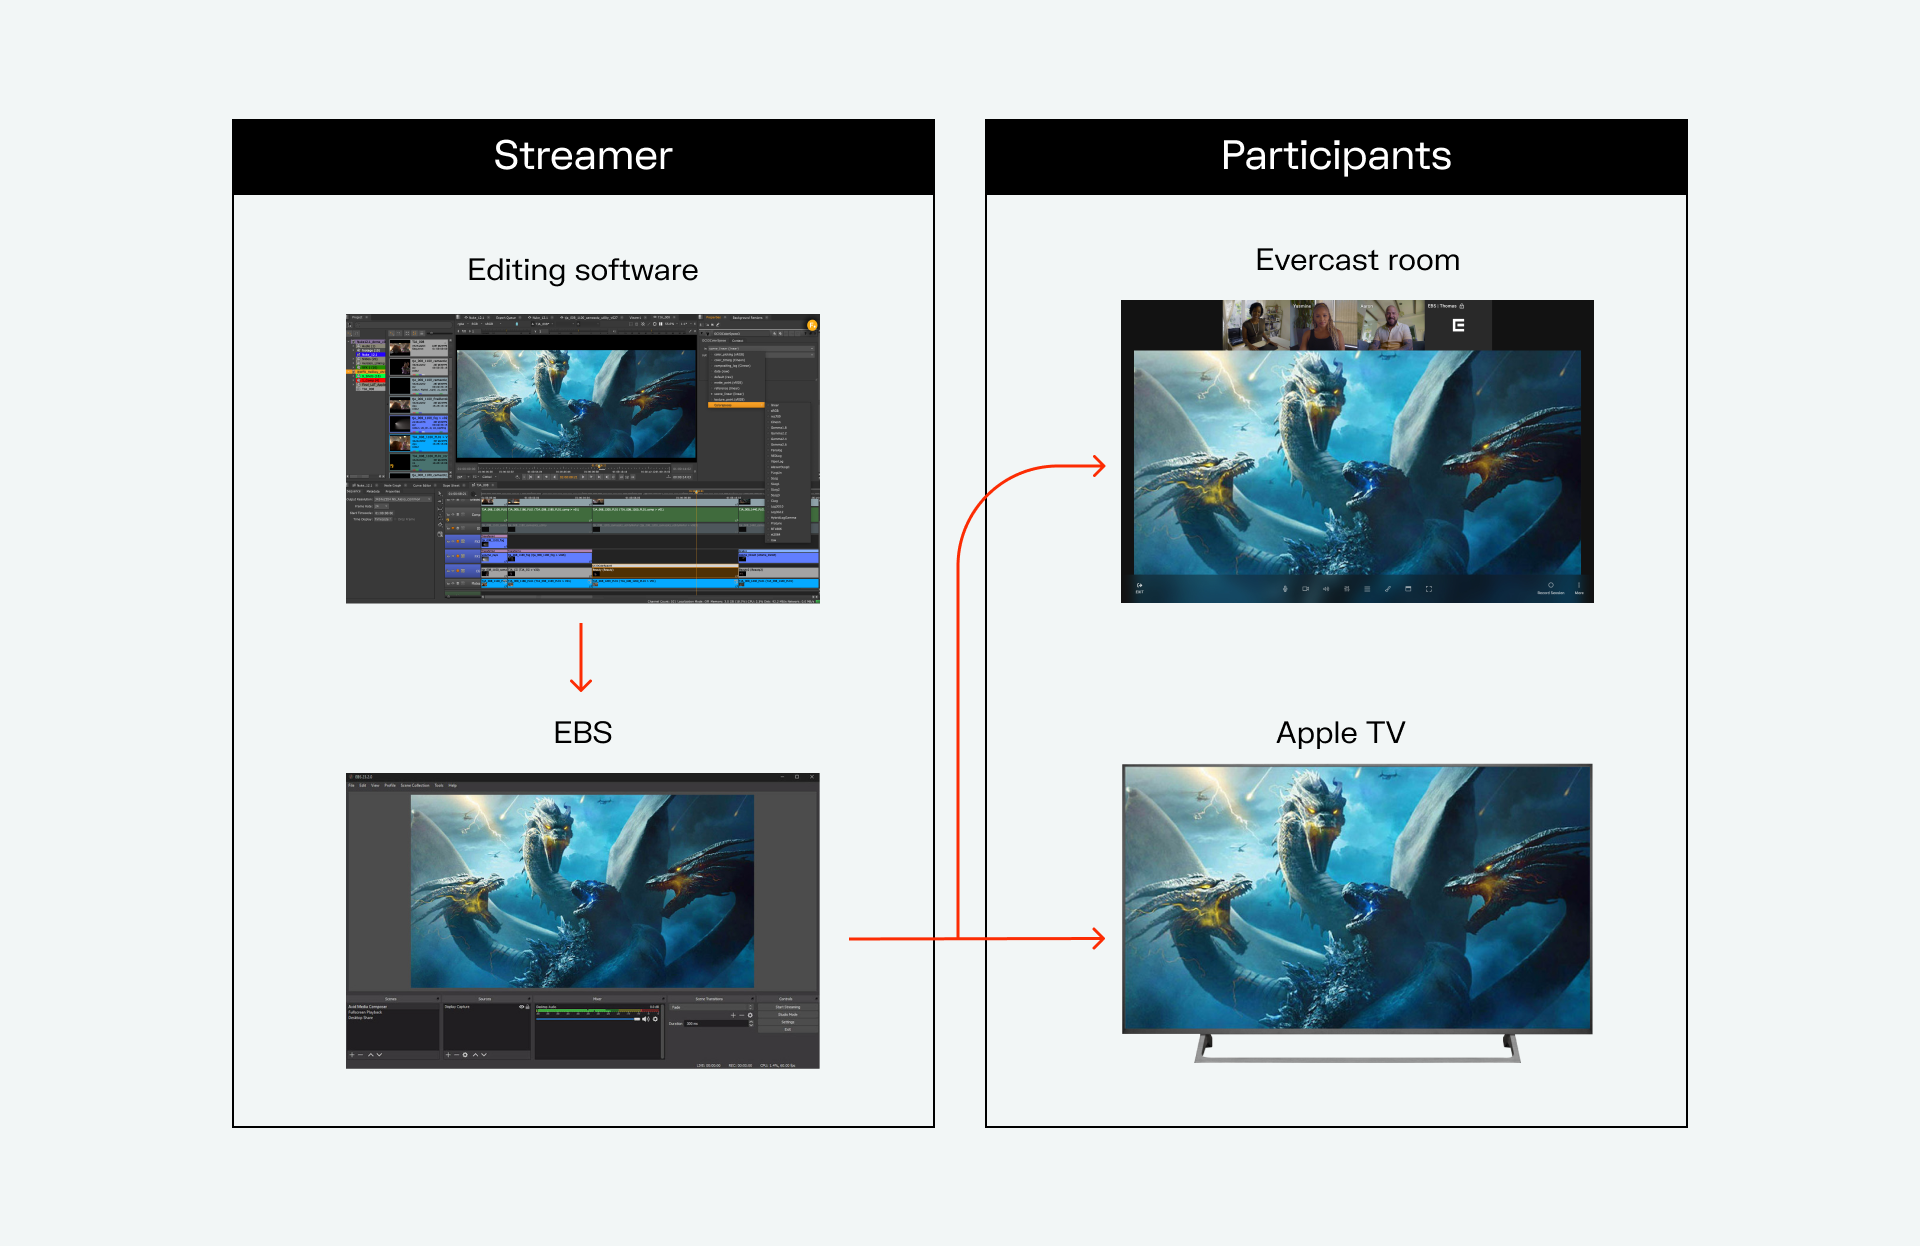Open Desktop Audio gear in EBS Mixer
The height and width of the screenshot is (1246, 1920).
(655, 1019)
